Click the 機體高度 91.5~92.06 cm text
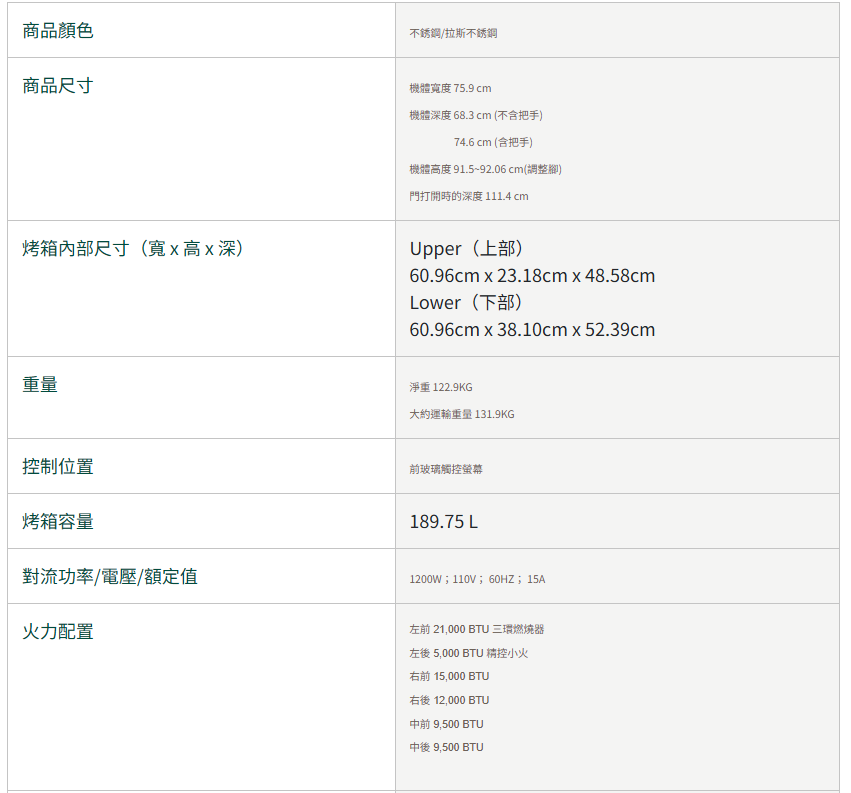 click(485, 169)
